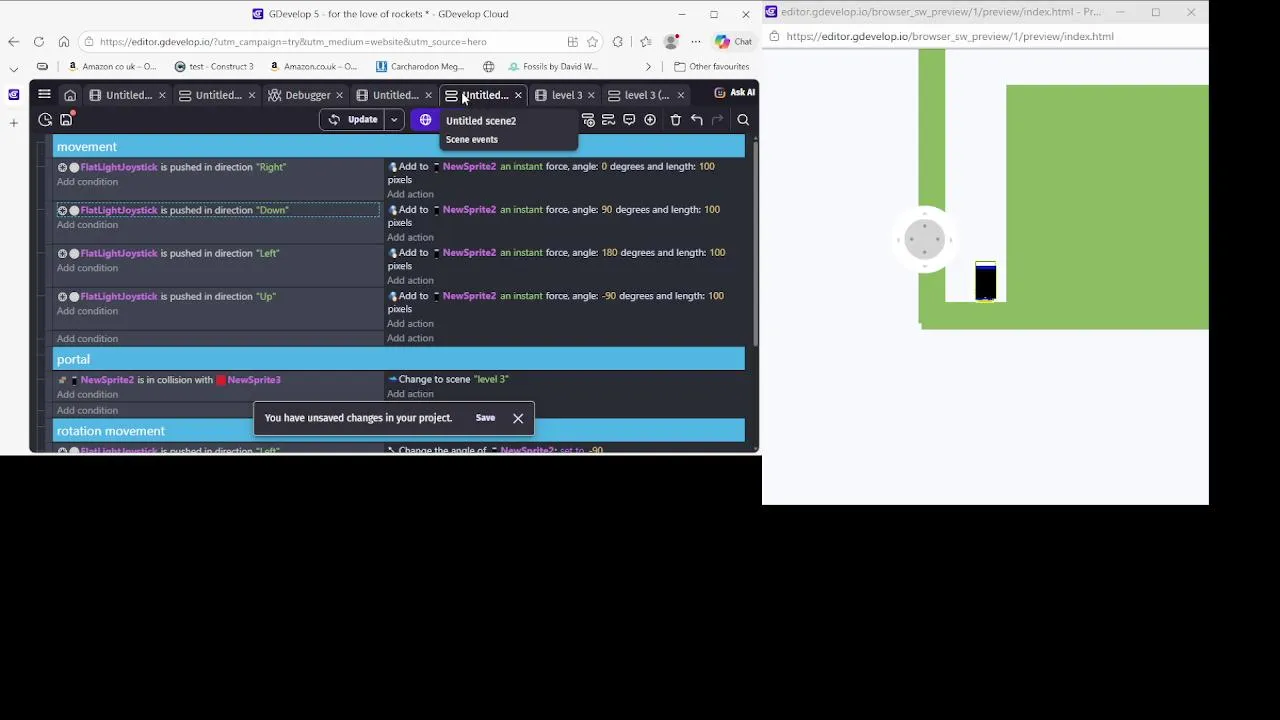This screenshot has width=1280, height=720.
Task: Collapse the rotation movement group header
Action: [x=399, y=431]
